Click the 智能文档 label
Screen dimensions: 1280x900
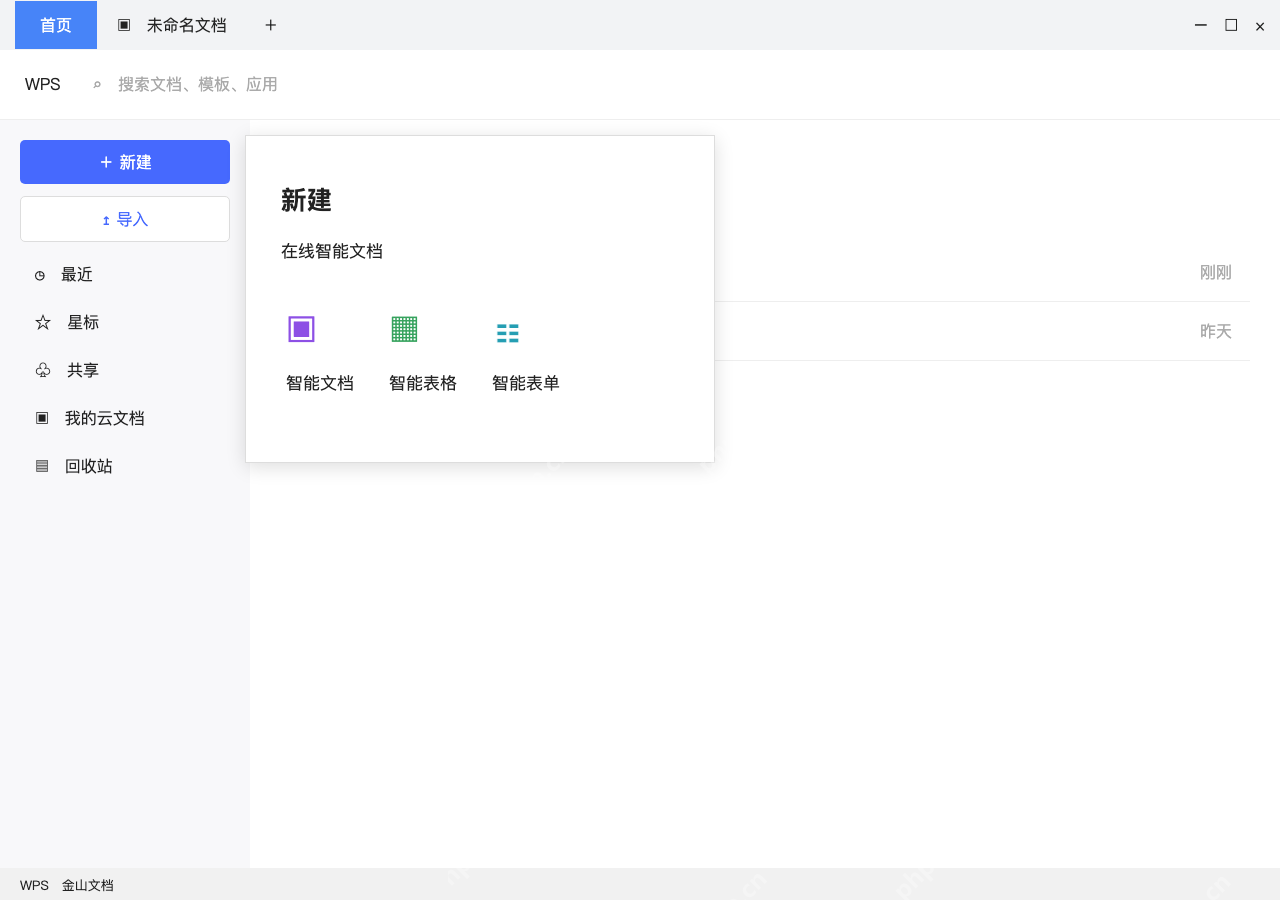pos(320,383)
